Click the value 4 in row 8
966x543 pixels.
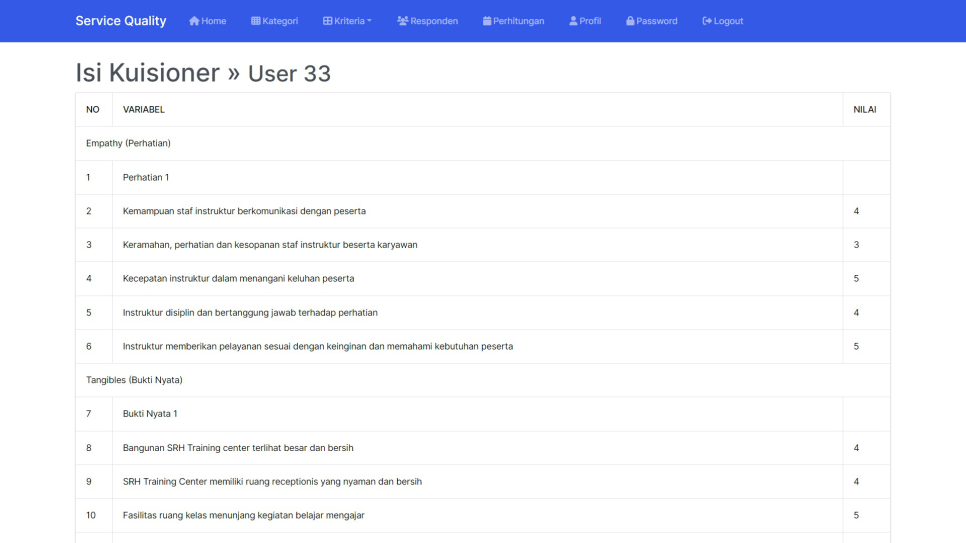856,448
